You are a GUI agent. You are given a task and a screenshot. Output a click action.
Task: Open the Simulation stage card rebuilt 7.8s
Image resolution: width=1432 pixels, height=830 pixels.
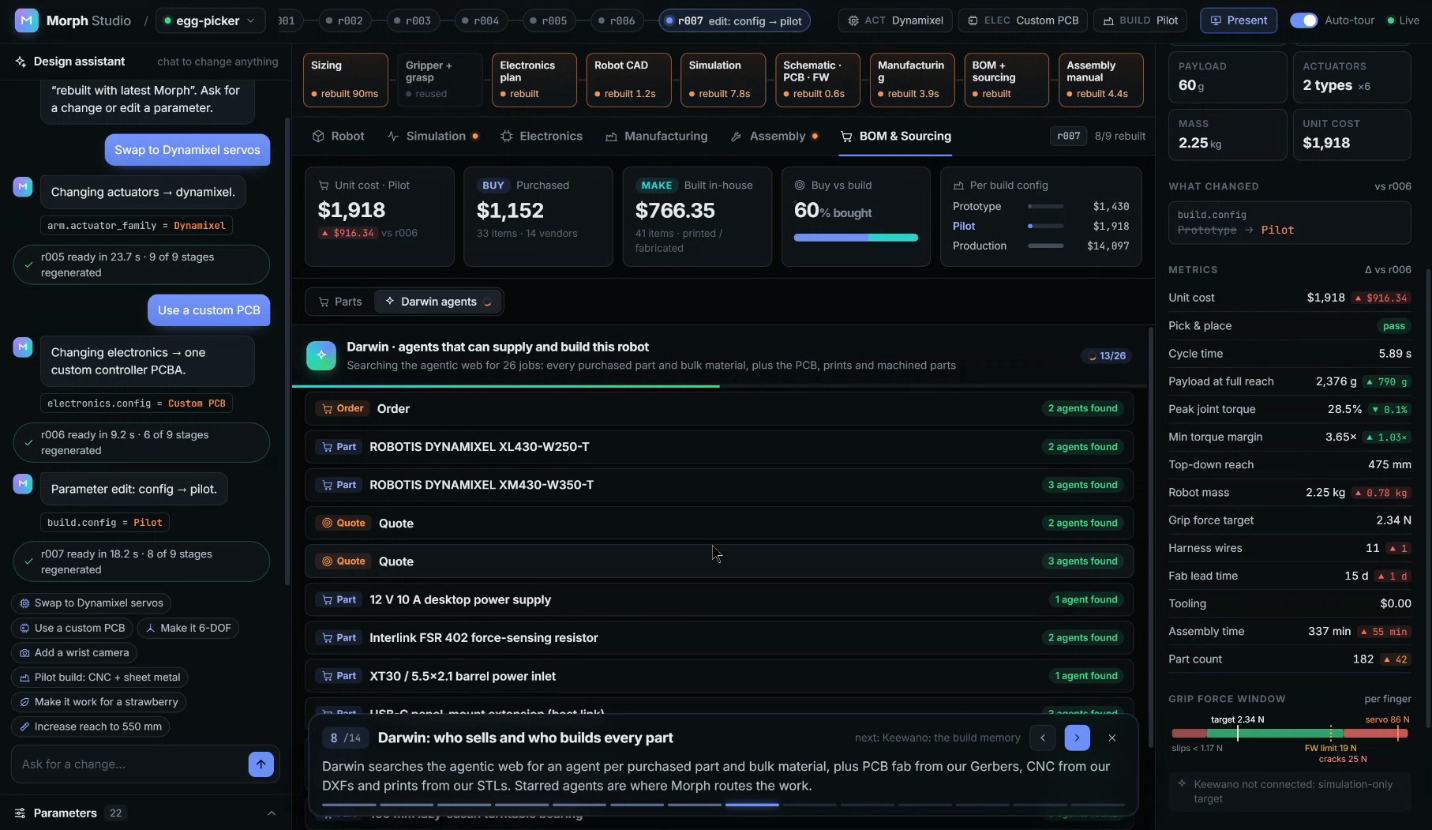(x=724, y=80)
